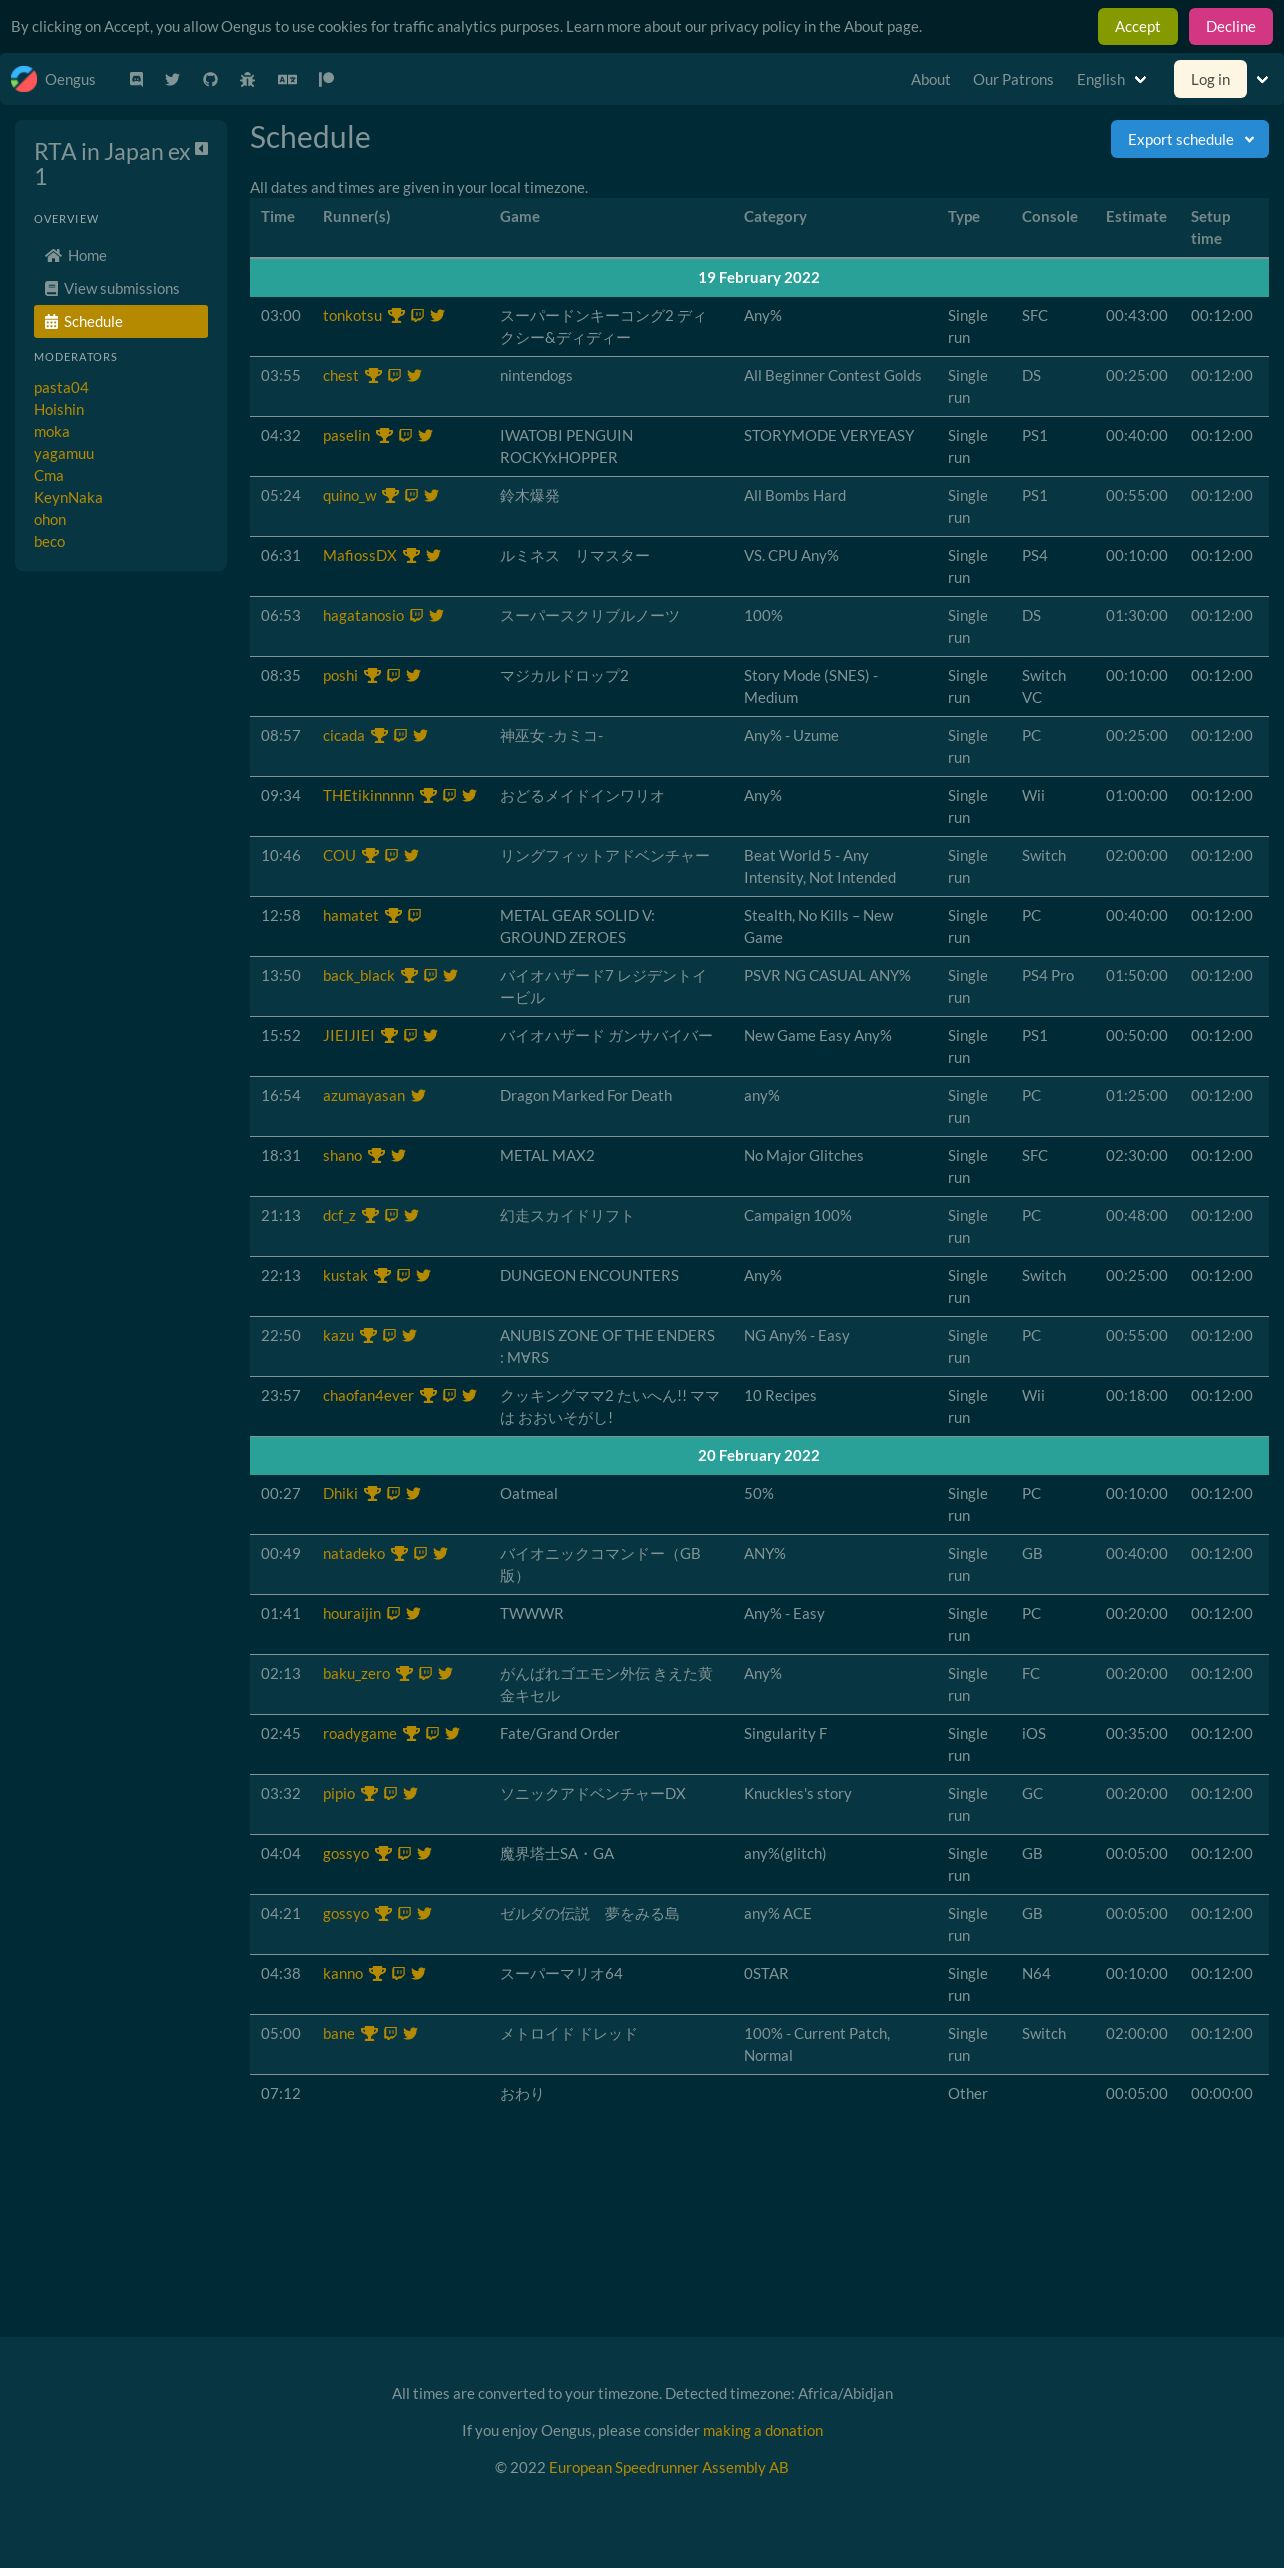Open runner roadygame's profile

tap(360, 1734)
